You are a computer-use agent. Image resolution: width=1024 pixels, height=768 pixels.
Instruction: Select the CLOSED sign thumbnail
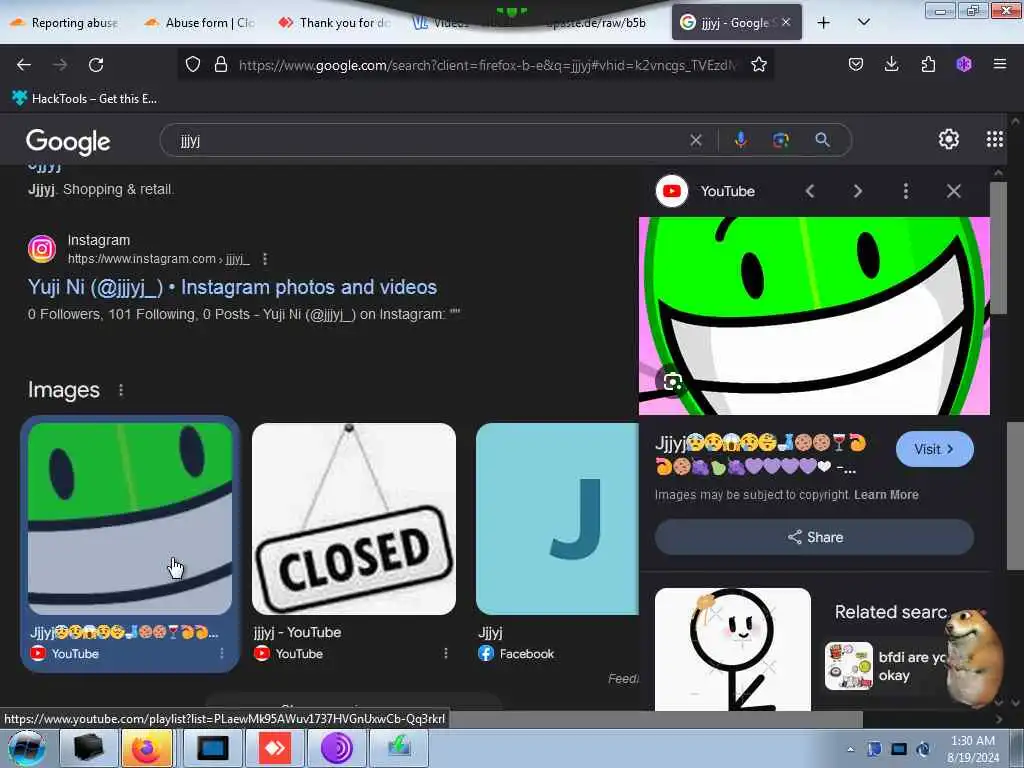click(354, 519)
